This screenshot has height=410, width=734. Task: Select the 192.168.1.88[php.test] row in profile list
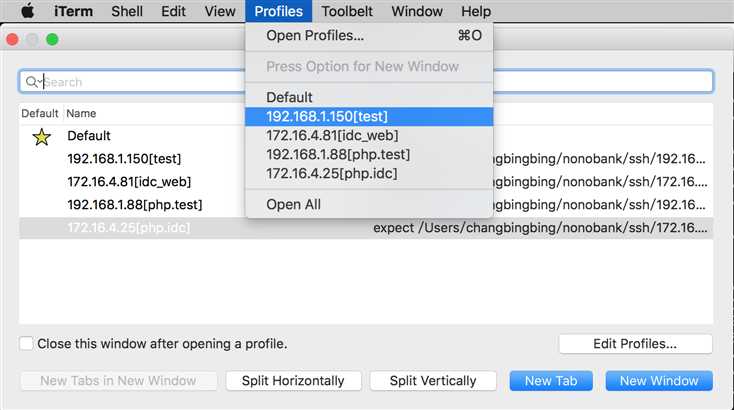point(366,205)
